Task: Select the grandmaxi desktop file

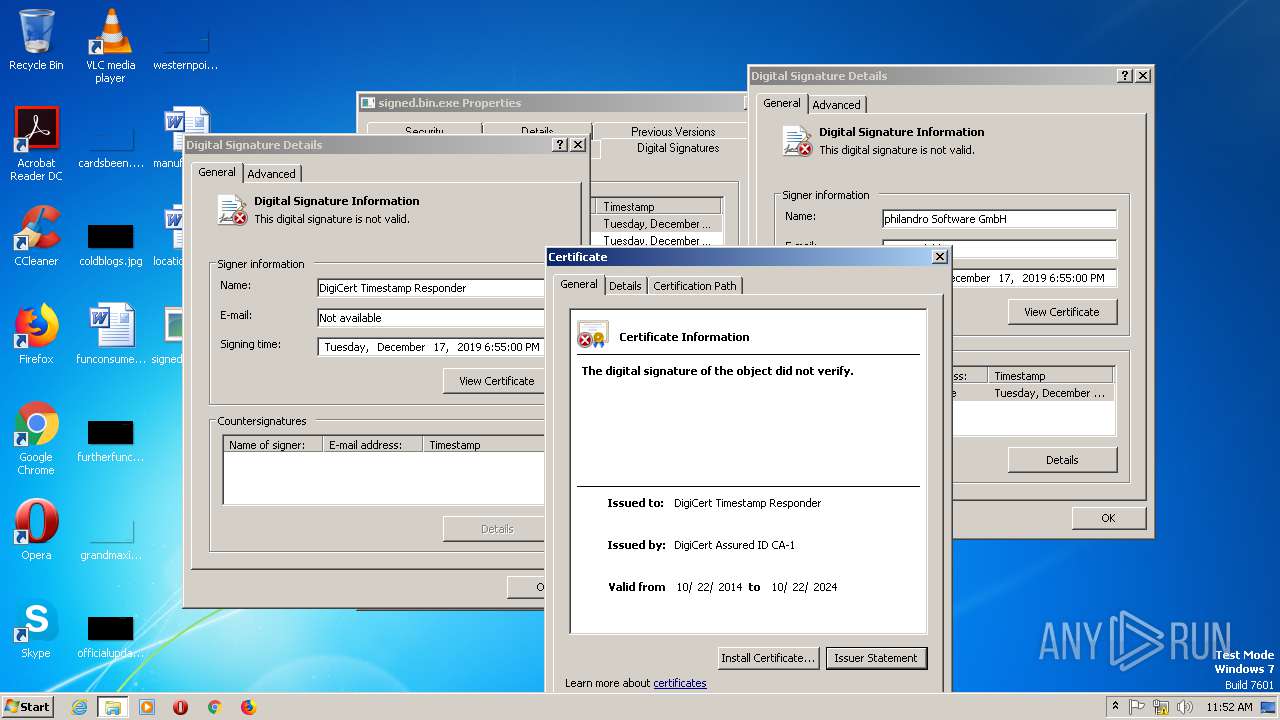Action: click(x=110, y=540)
